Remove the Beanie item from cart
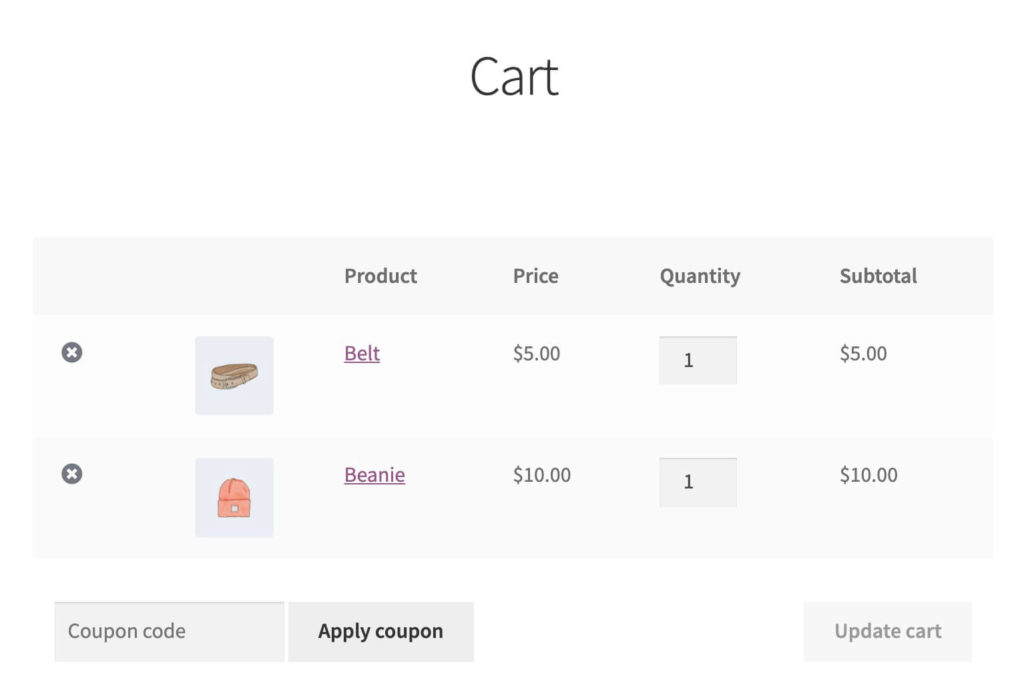1024x694 pixels. coord(72,474)
